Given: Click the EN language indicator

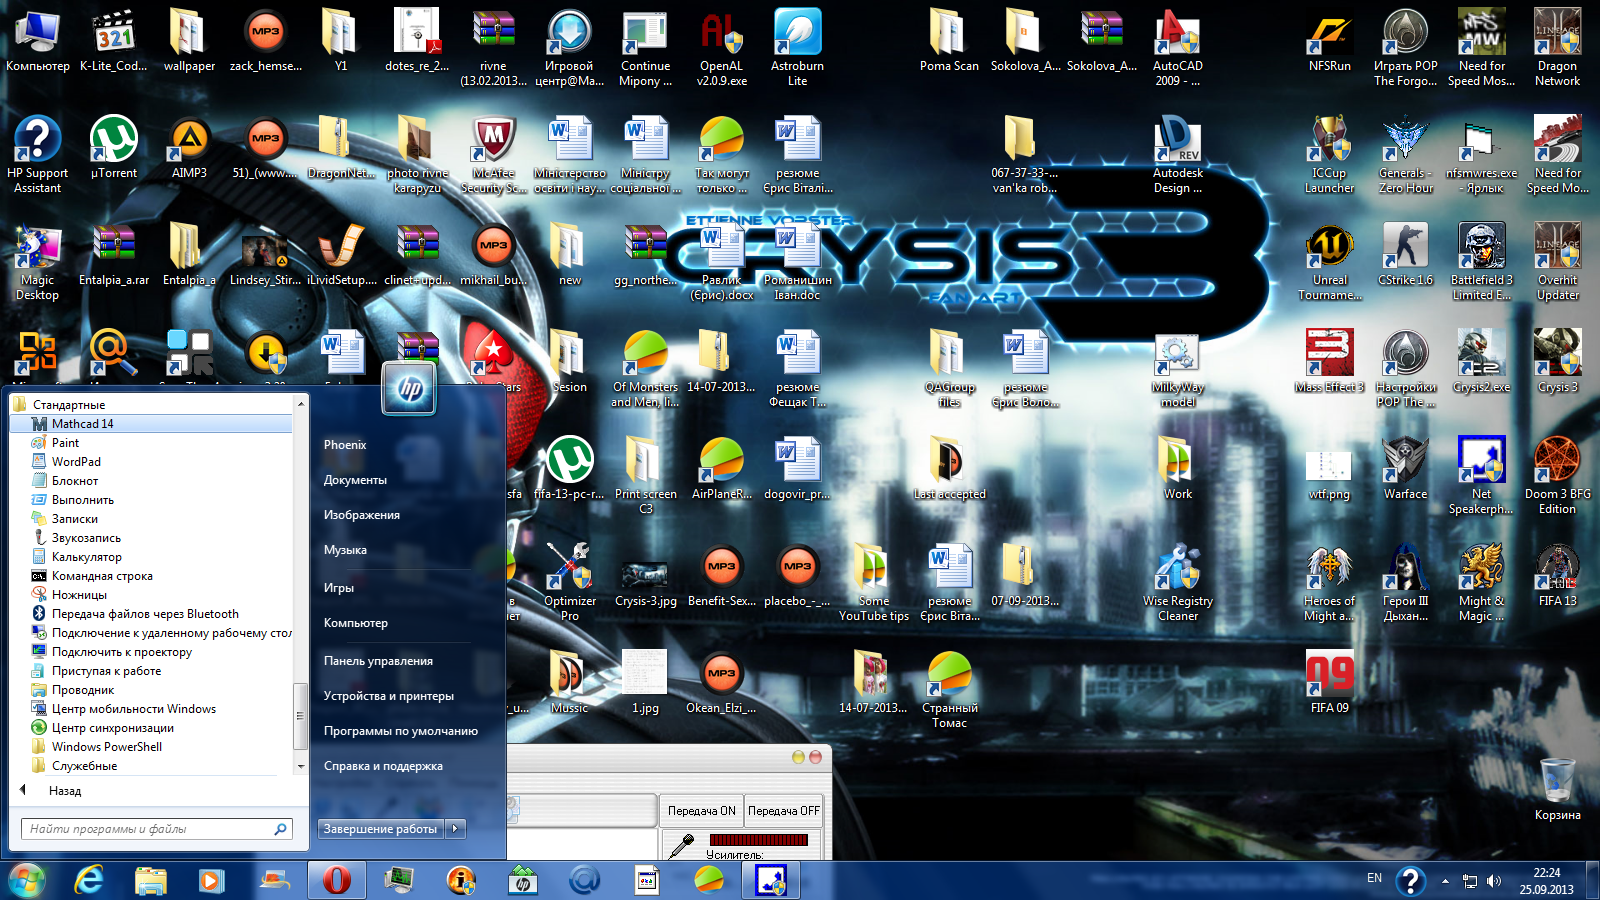Looking at the screenshot, I should coord(1374,878).
